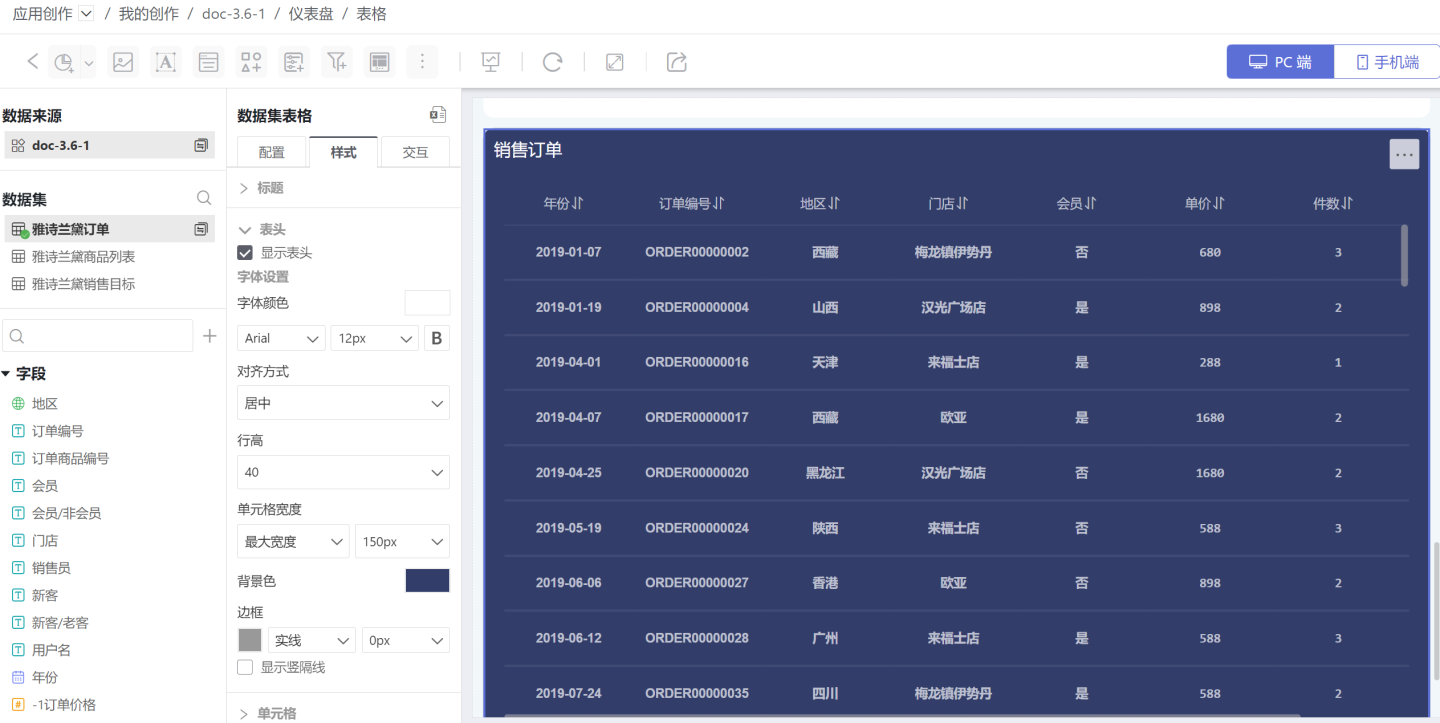
Task: Switch to the 配置 tab
Action: 272,152
